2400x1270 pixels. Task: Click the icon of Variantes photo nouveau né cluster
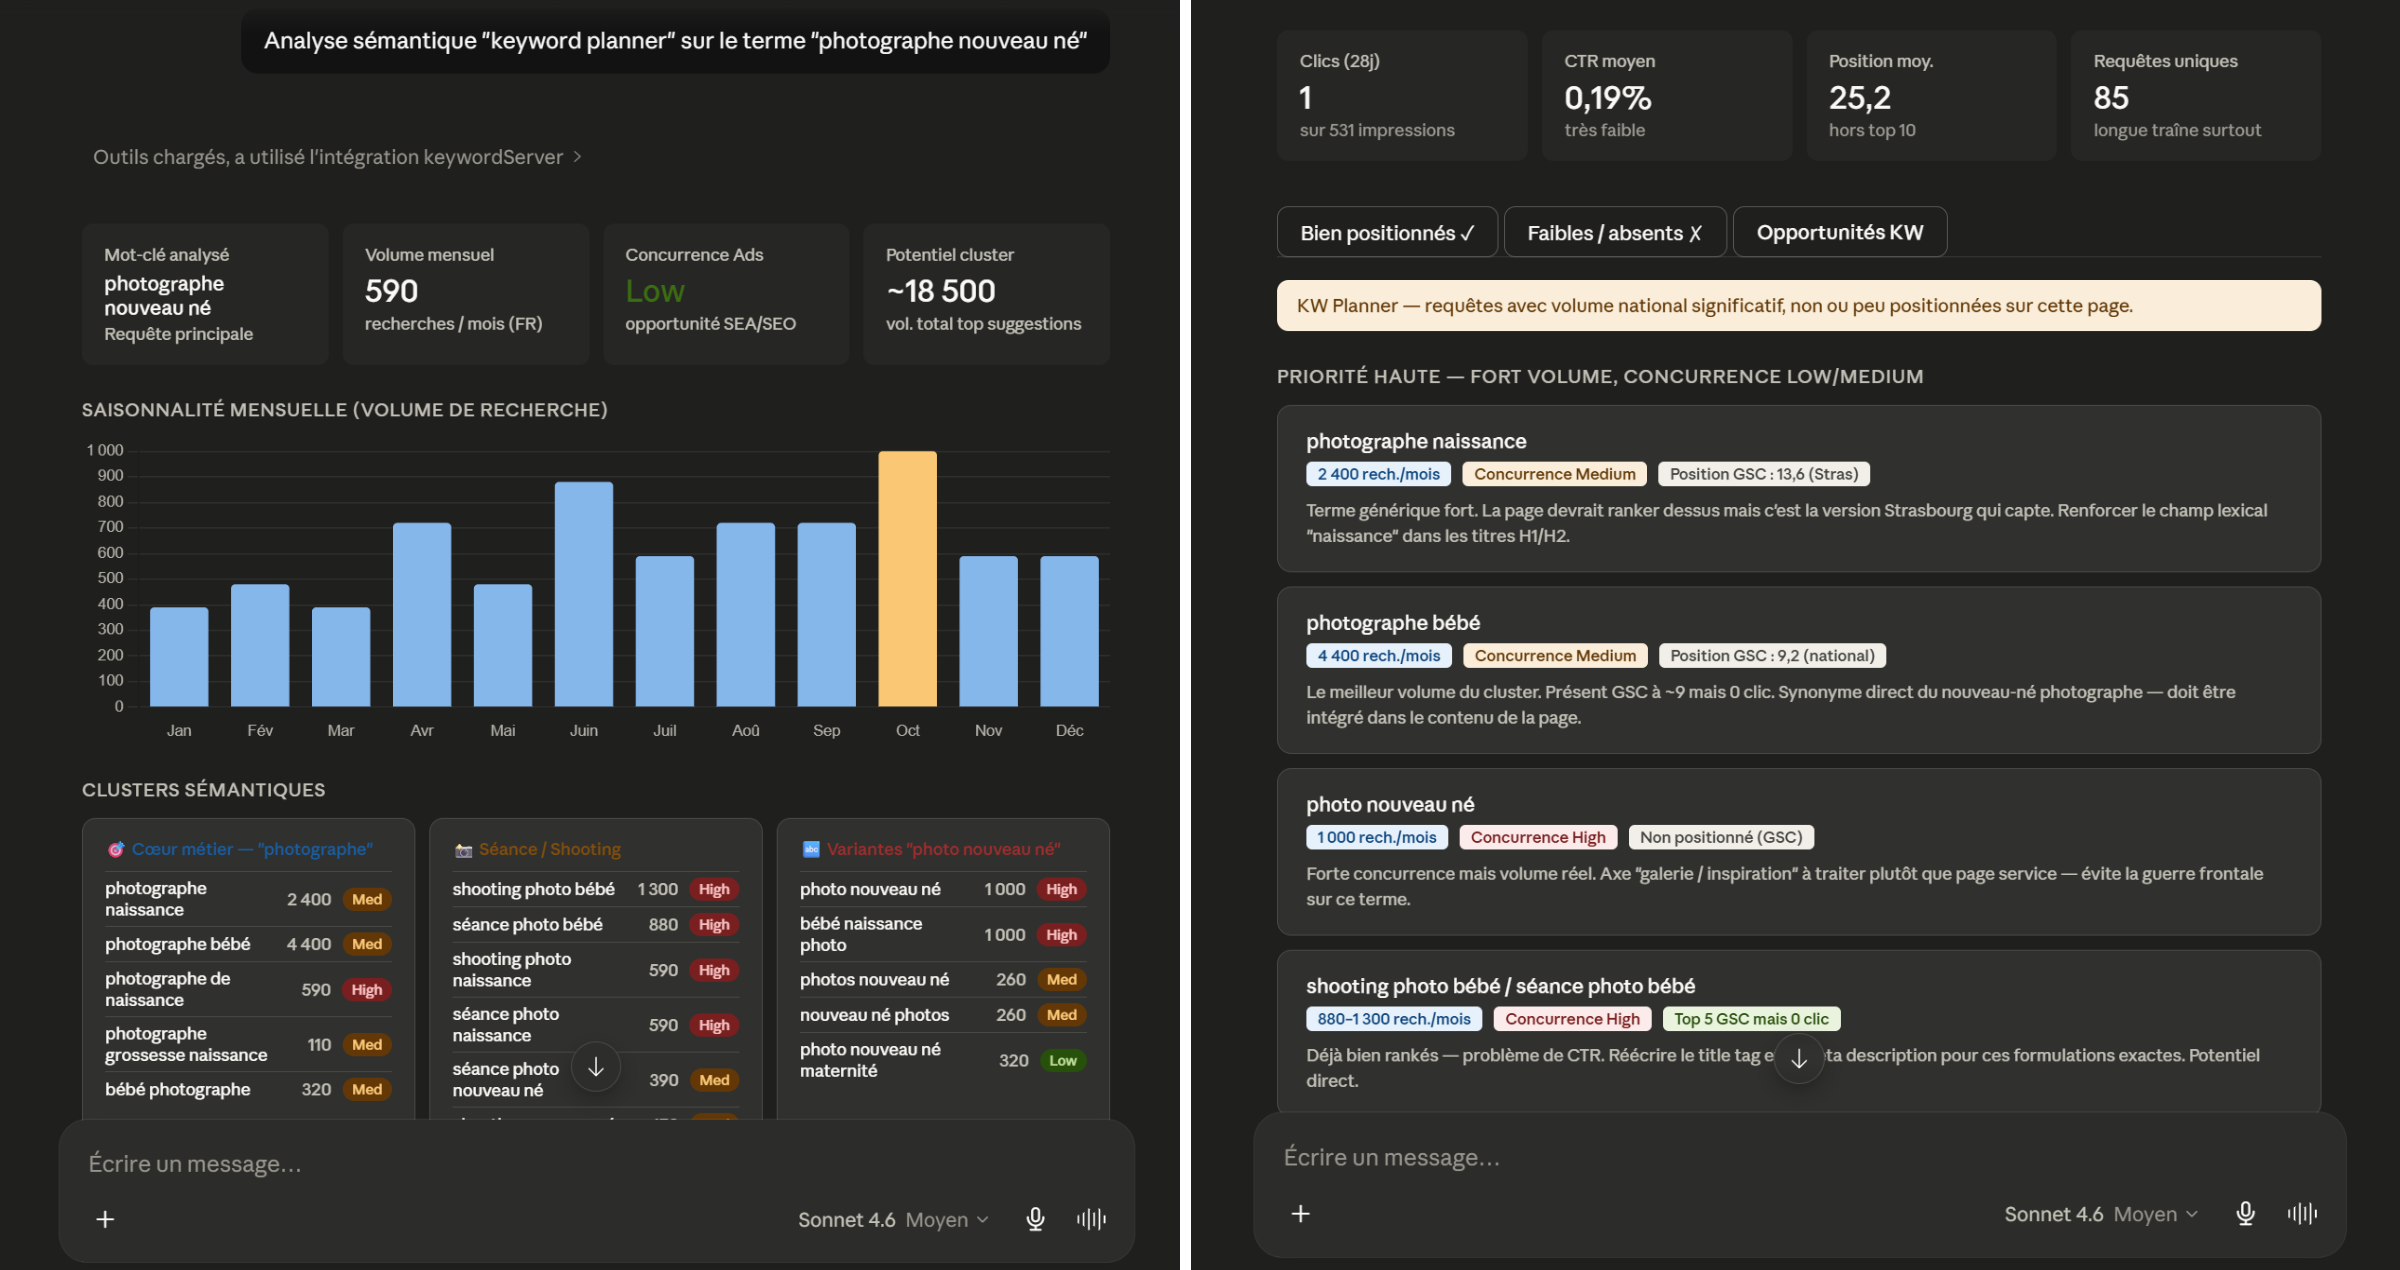(x=811, y=849)
